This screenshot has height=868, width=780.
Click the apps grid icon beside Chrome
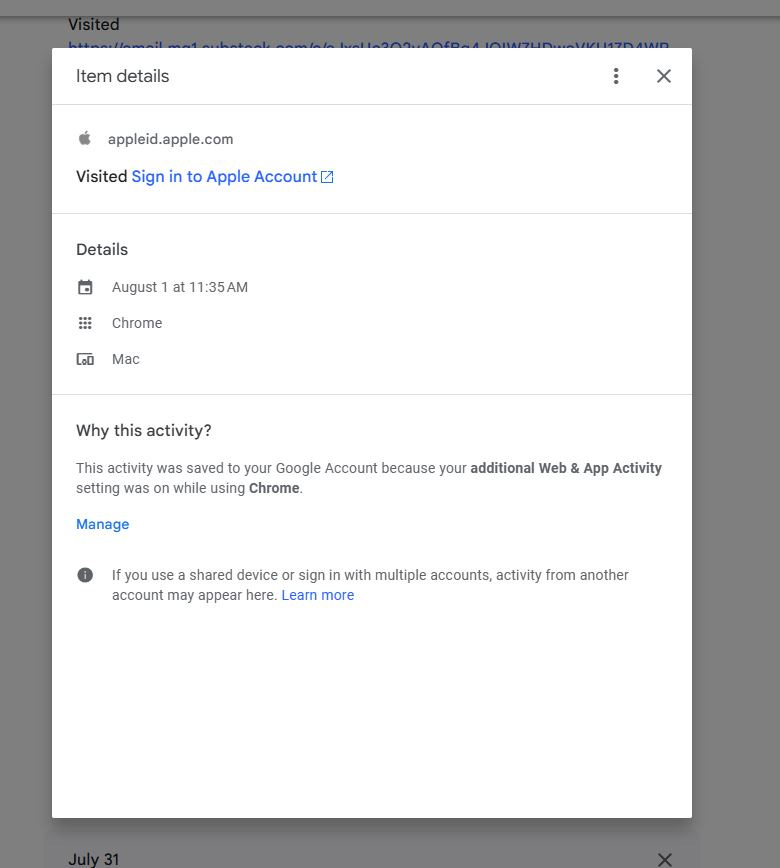pos(85,323)
